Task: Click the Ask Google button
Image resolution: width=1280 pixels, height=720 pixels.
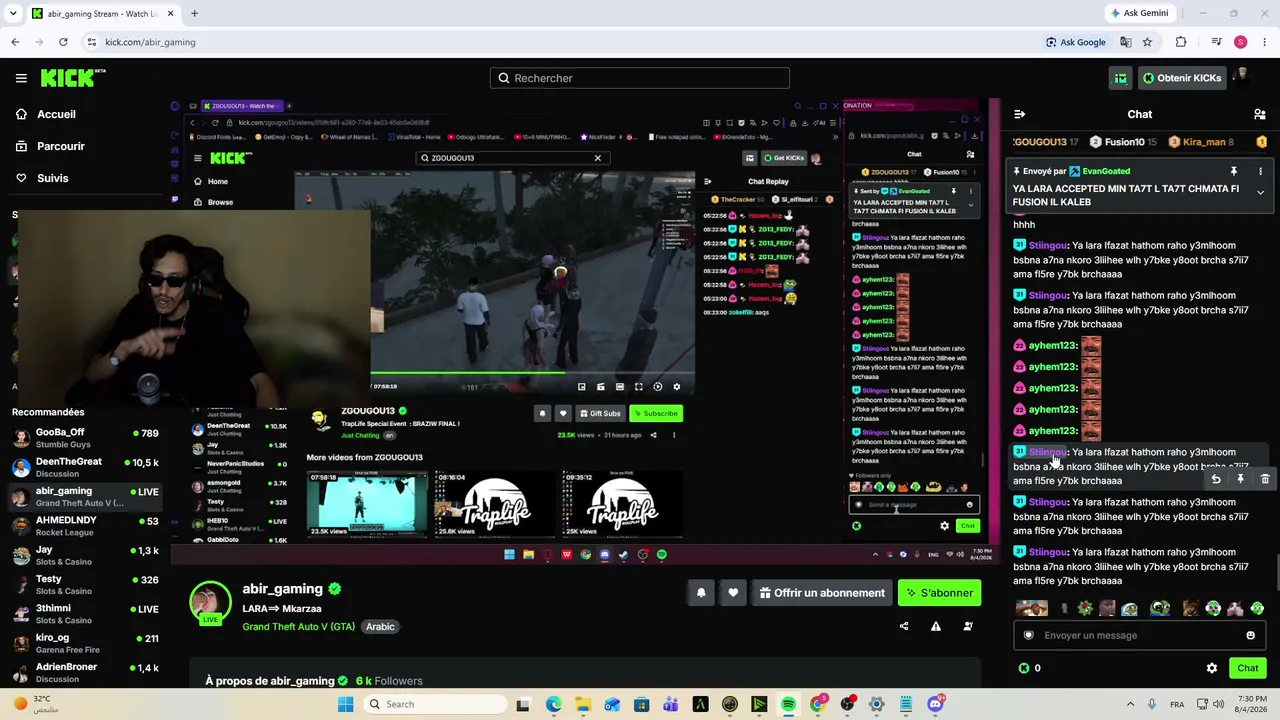Action: pos(1075,42)
